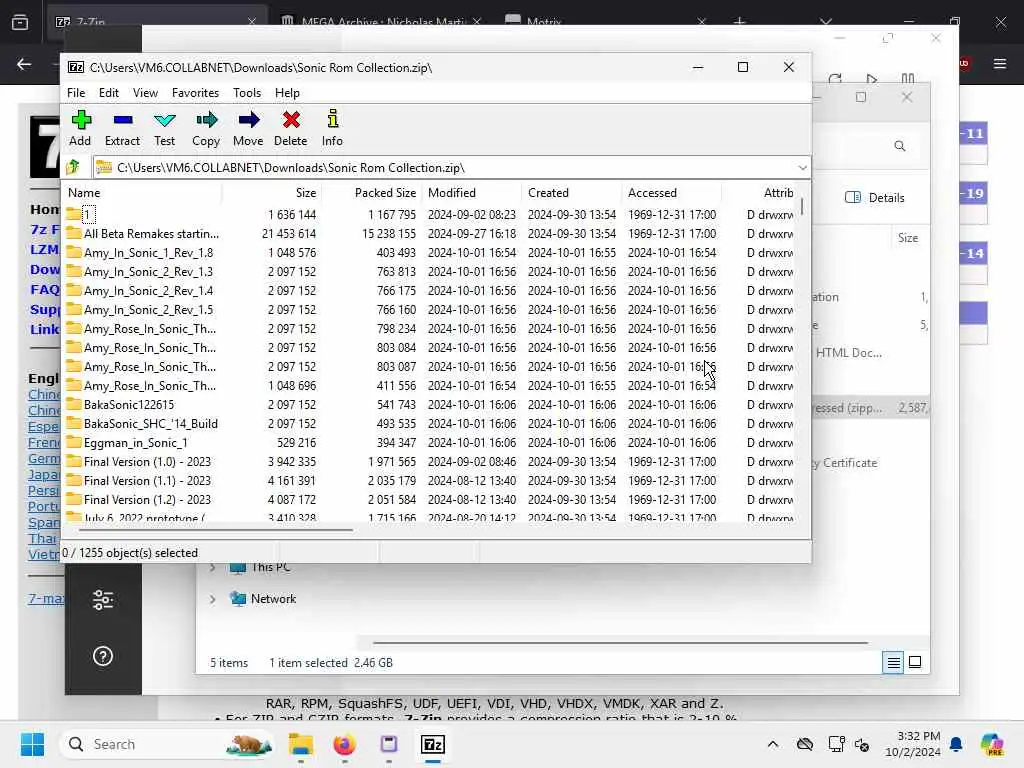Sort by Name column header
This screenshot has width=1024, height=768.
pos(142,193)
